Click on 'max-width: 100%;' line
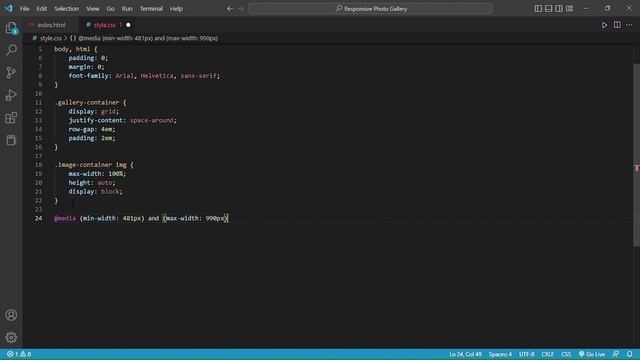Screen dimensions: 640x360 tap(97, 174)
